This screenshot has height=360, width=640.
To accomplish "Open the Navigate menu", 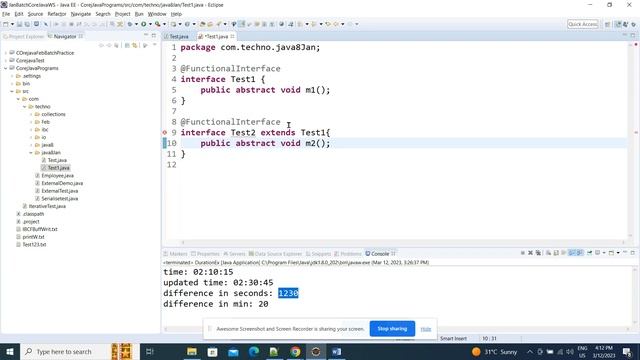I will coord(81,14).
